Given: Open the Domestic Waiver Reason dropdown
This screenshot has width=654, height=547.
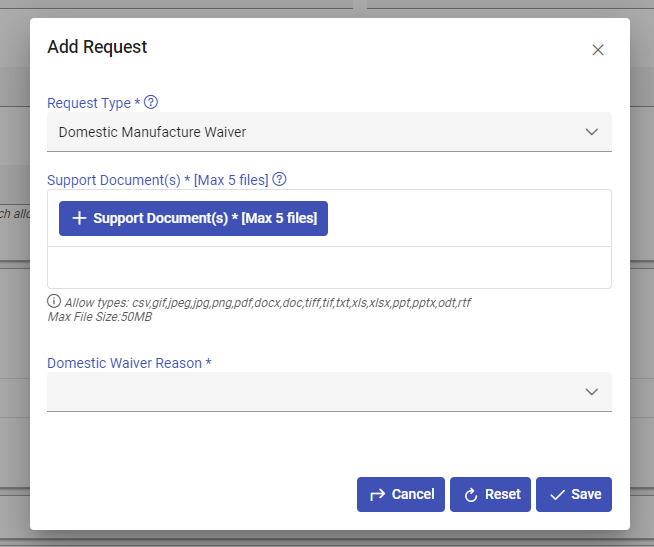Looking at the screenshot, I should pos(310,392).
